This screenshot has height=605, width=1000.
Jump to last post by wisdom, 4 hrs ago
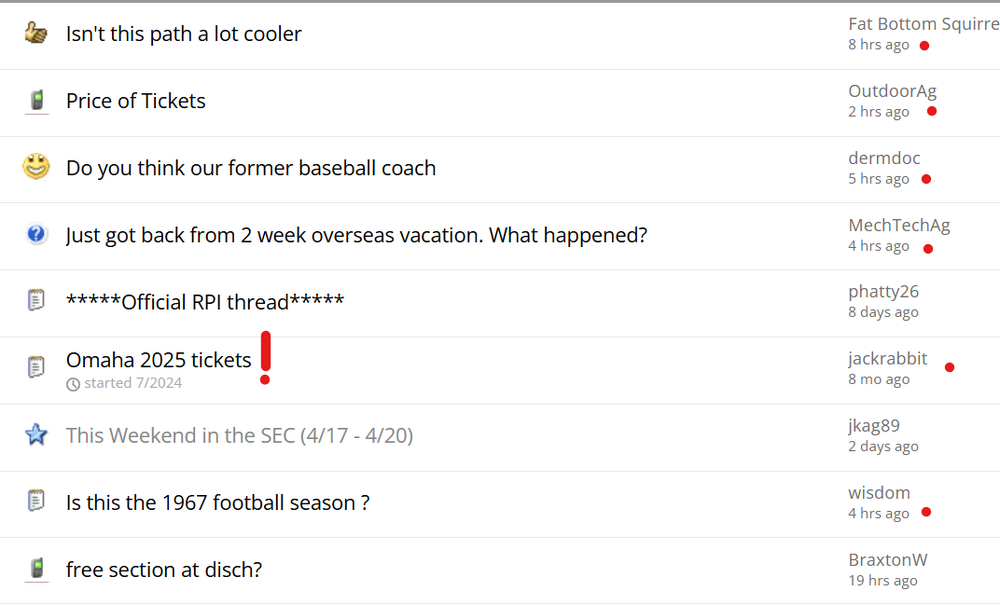(x=879, y=513)
